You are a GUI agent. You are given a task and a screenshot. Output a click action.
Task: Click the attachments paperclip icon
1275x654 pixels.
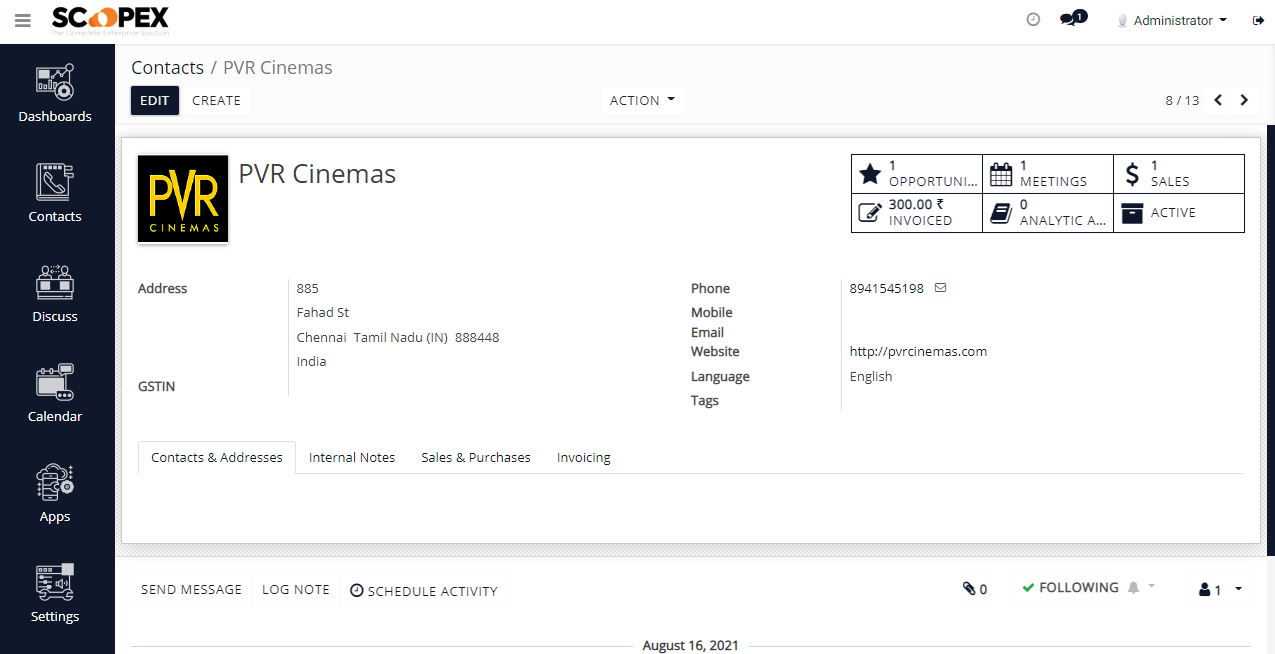pos(975,589)
